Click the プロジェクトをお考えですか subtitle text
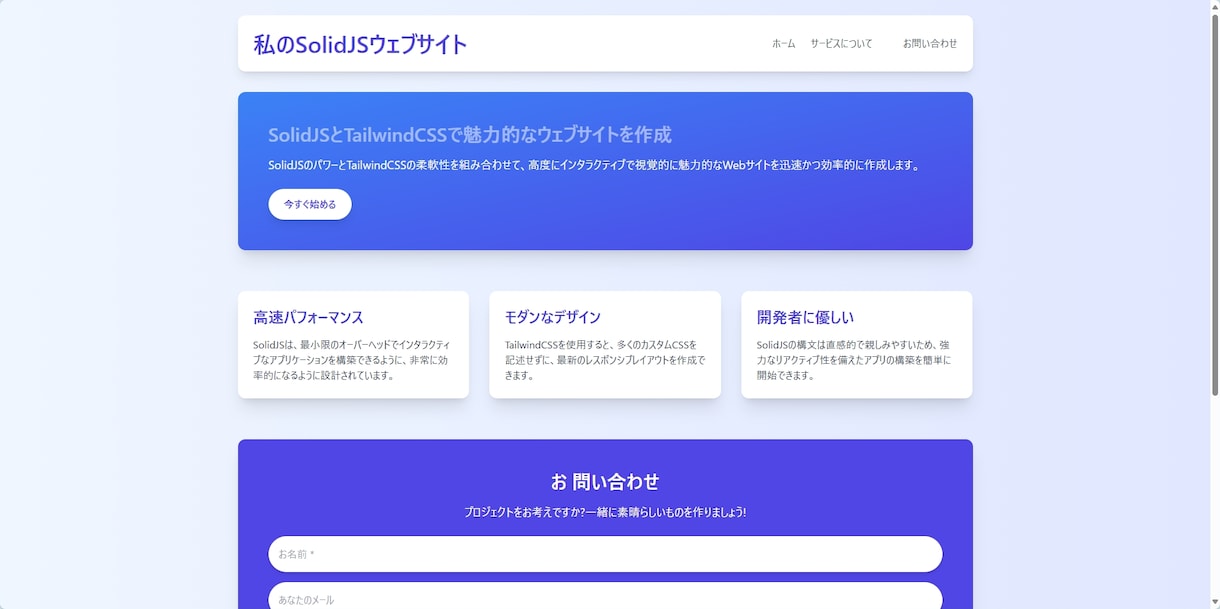The width and height of the screenshot is (1220, 609). coord(605,512)
